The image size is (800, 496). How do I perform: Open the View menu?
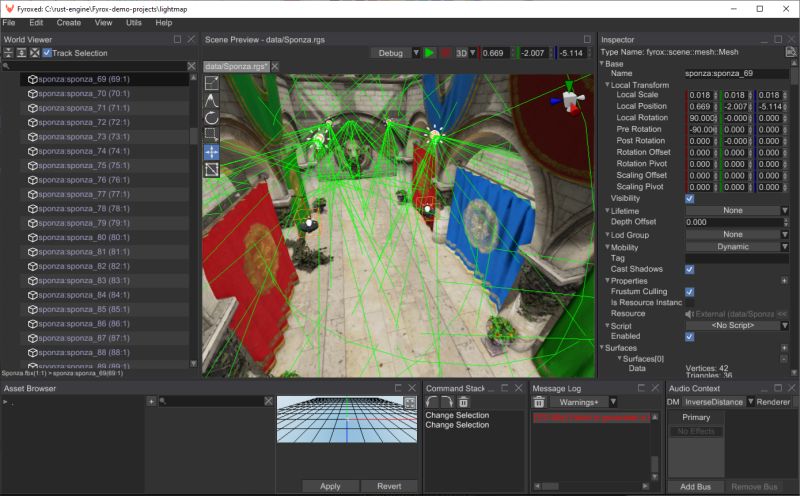coord(103,22)
